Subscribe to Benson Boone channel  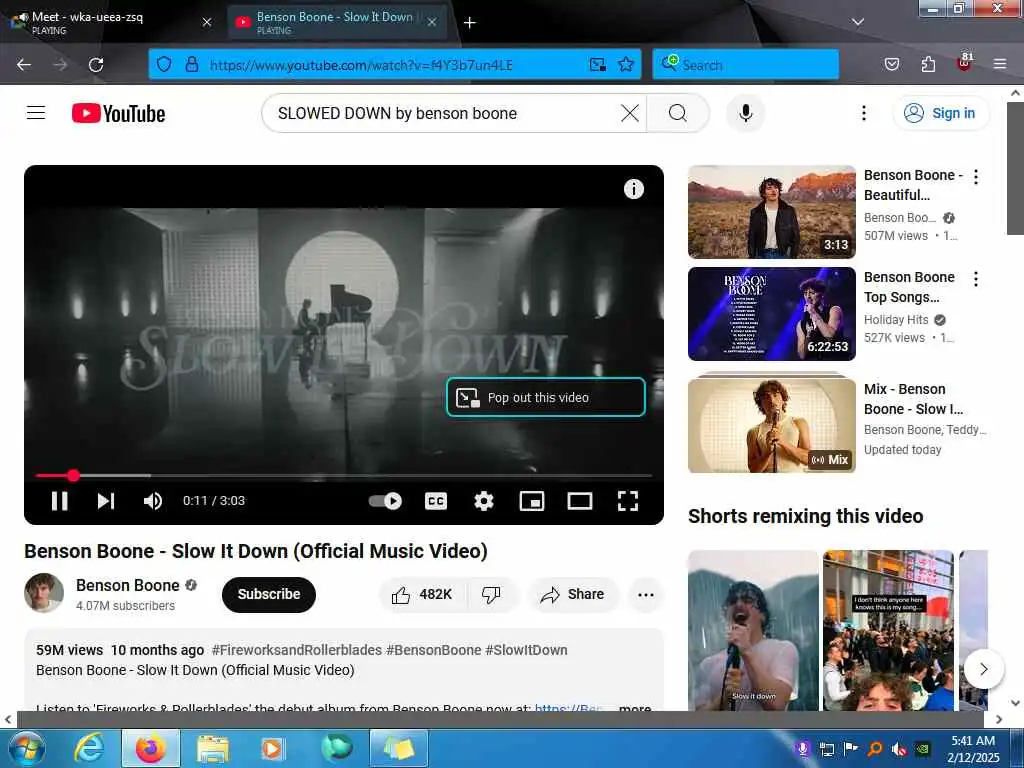[268, 594]
